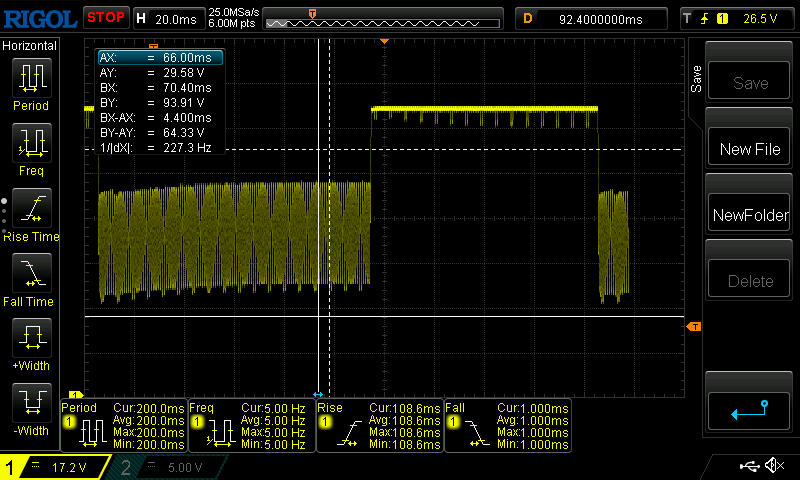This screenshot has width=800, height=480.
Task: Click the speaker mute icon
Action: [x=773, y=466]
